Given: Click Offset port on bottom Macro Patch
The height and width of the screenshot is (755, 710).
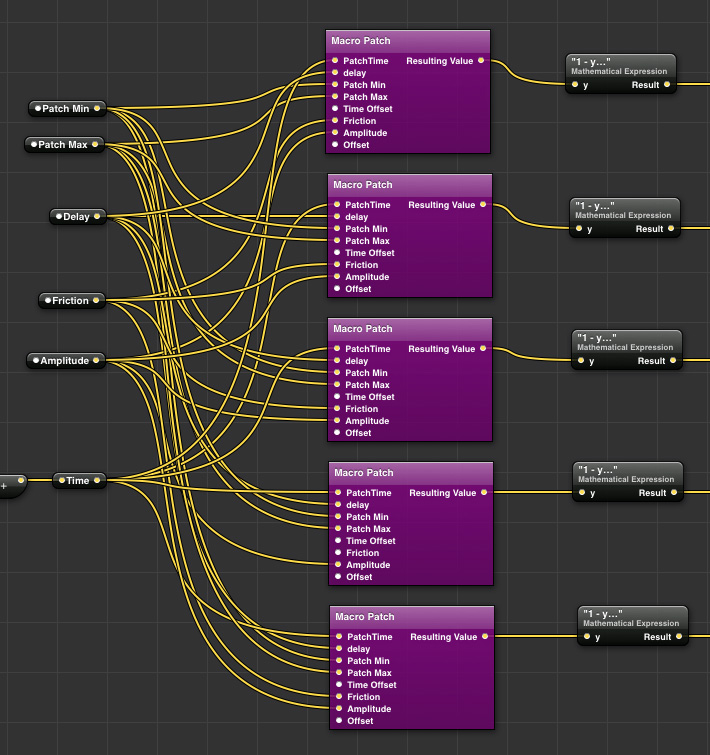Looking at the screenshot, I should pos(339,720).
